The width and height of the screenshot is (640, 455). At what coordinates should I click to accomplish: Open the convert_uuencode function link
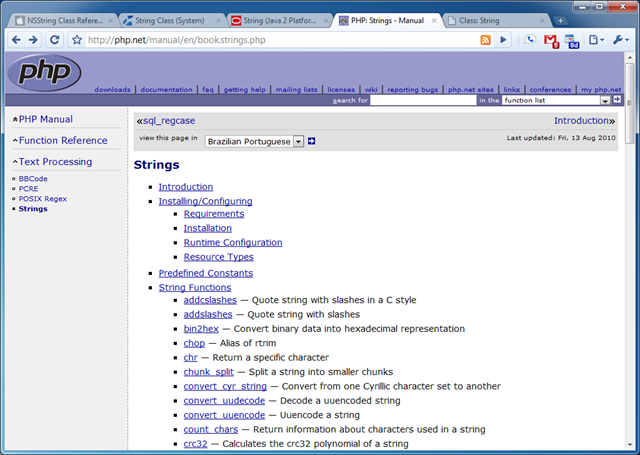coord(224,415)
